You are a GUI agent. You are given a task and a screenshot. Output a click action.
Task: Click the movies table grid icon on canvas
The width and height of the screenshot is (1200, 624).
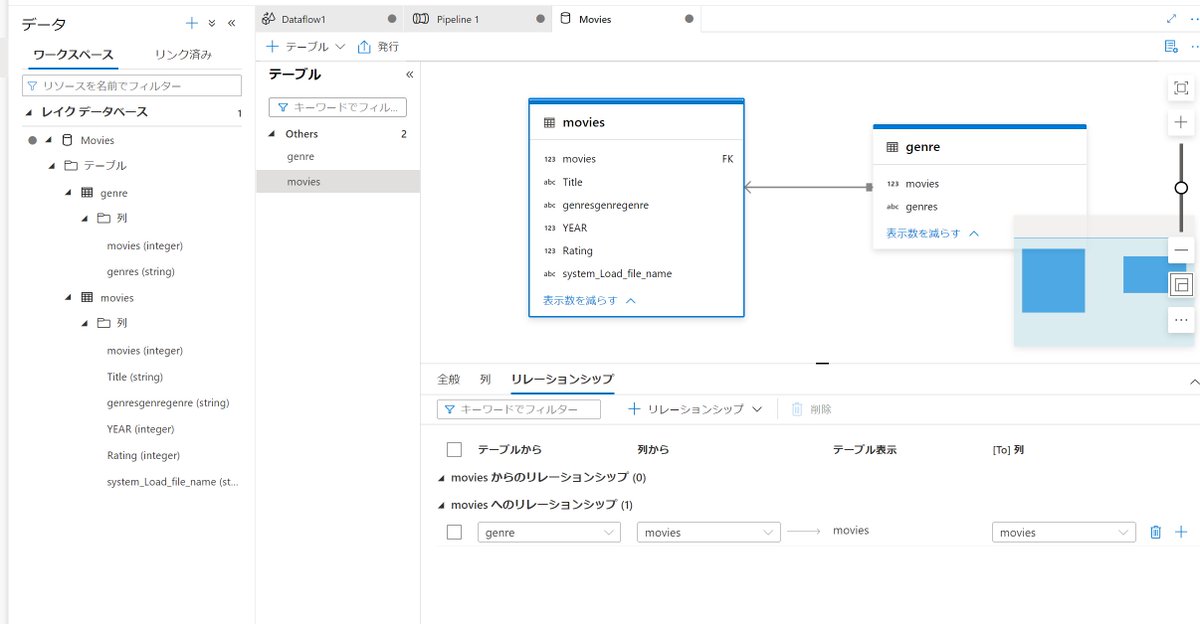549,122
